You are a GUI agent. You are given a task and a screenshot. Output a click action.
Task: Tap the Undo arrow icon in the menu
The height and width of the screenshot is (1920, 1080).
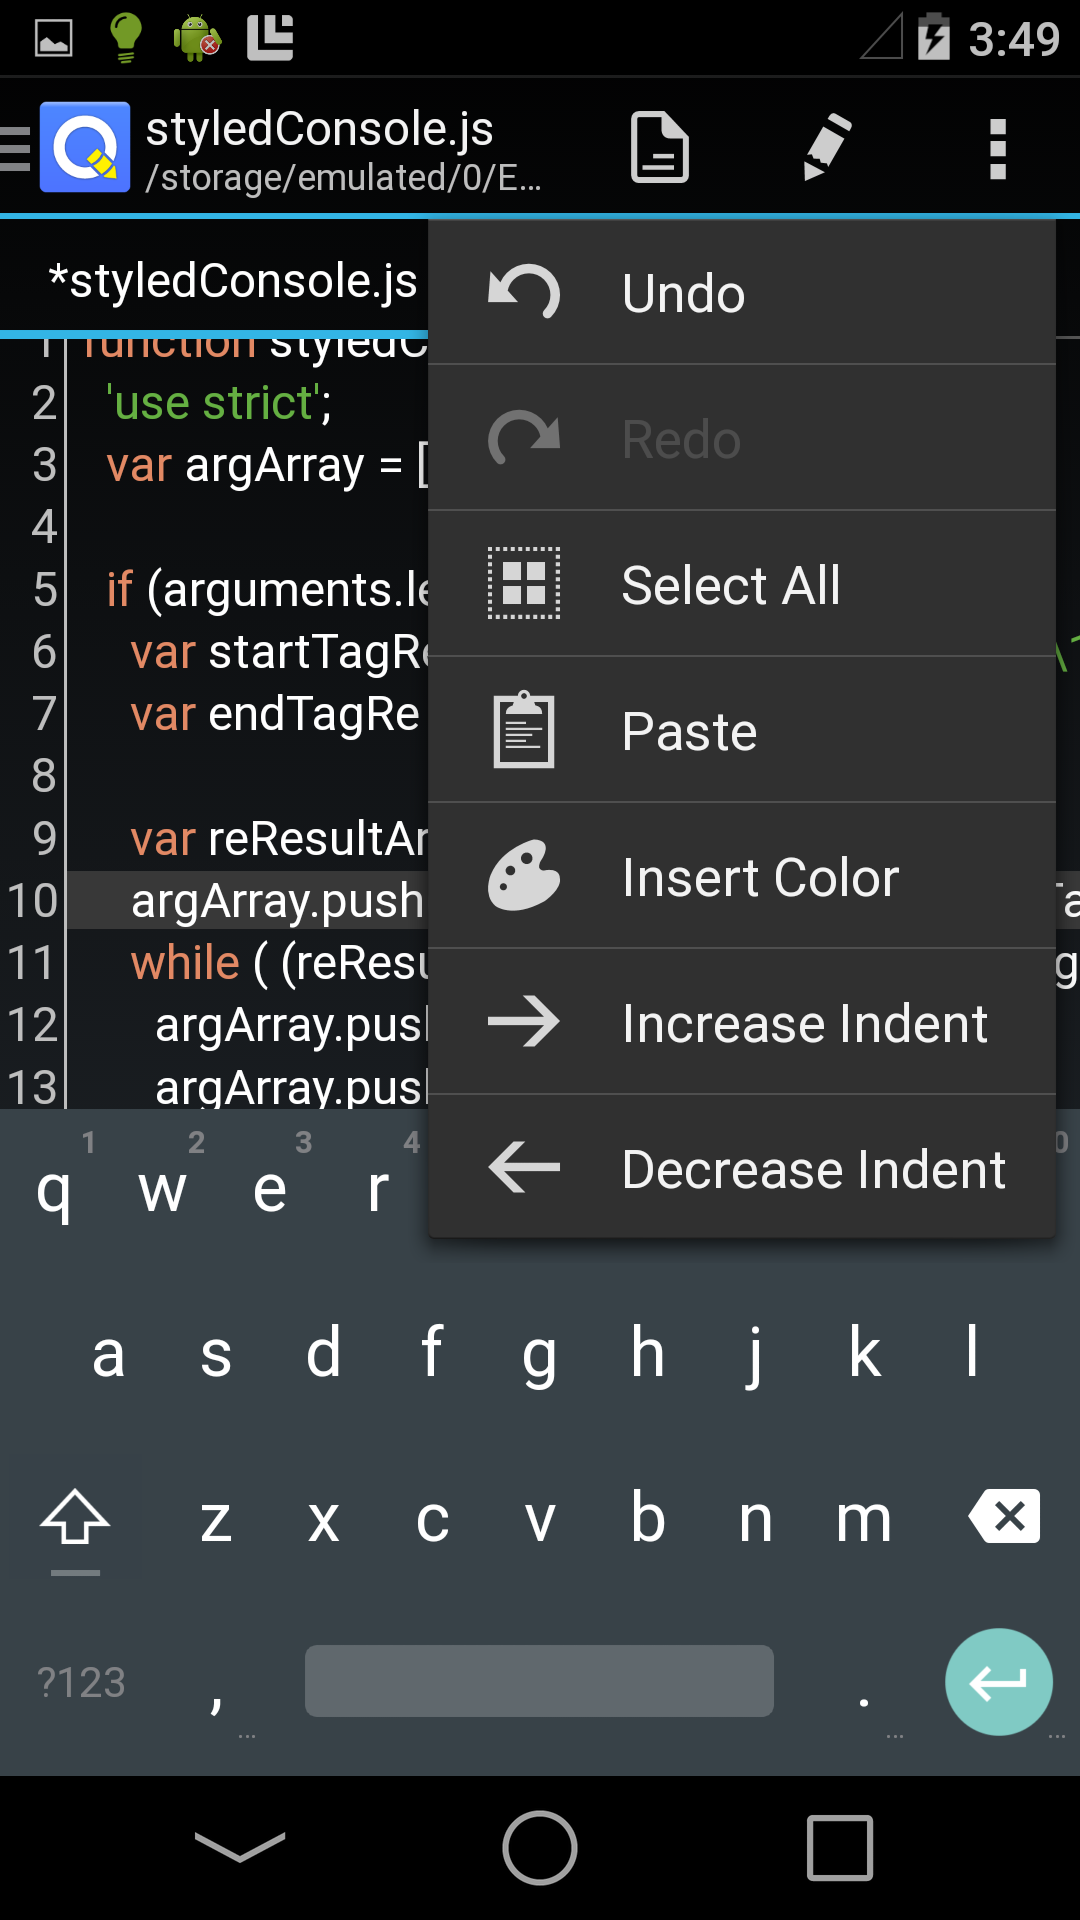pyautogui.click(x=524, y=292)
